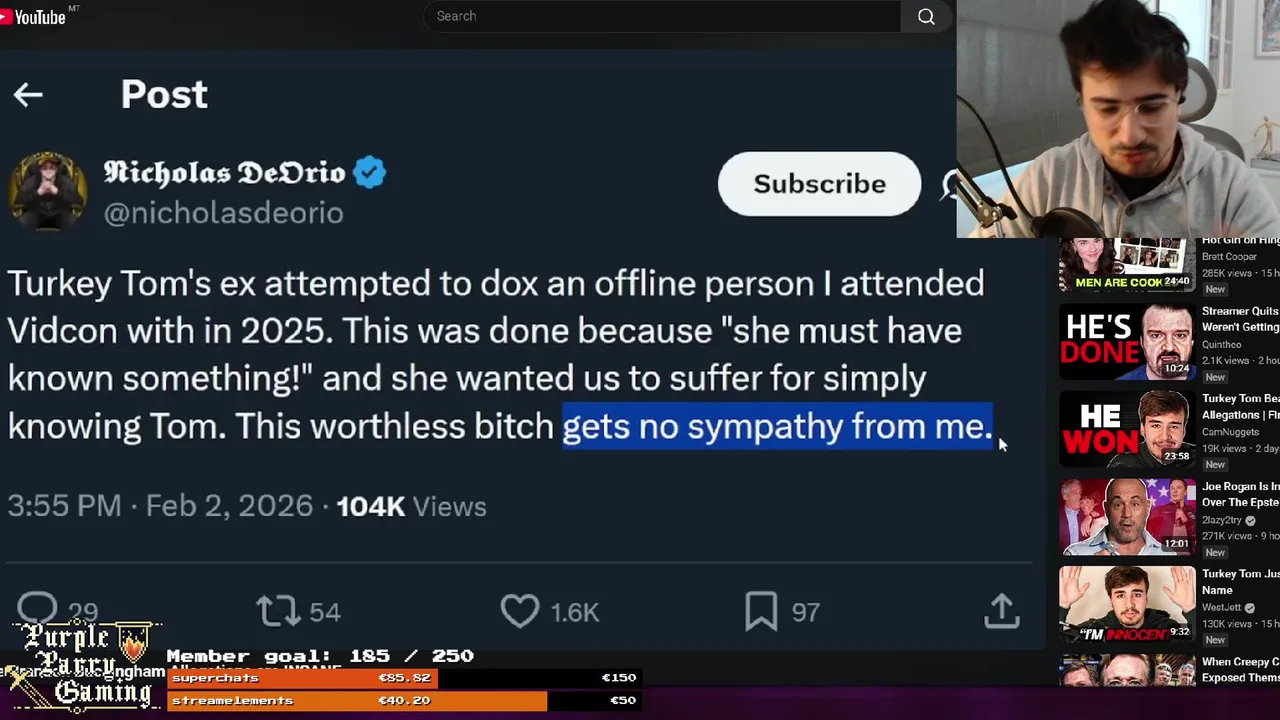This screenshot has width=1280, height=720.
Task: Click the repost icon with 54
Action: click(278, 611)
